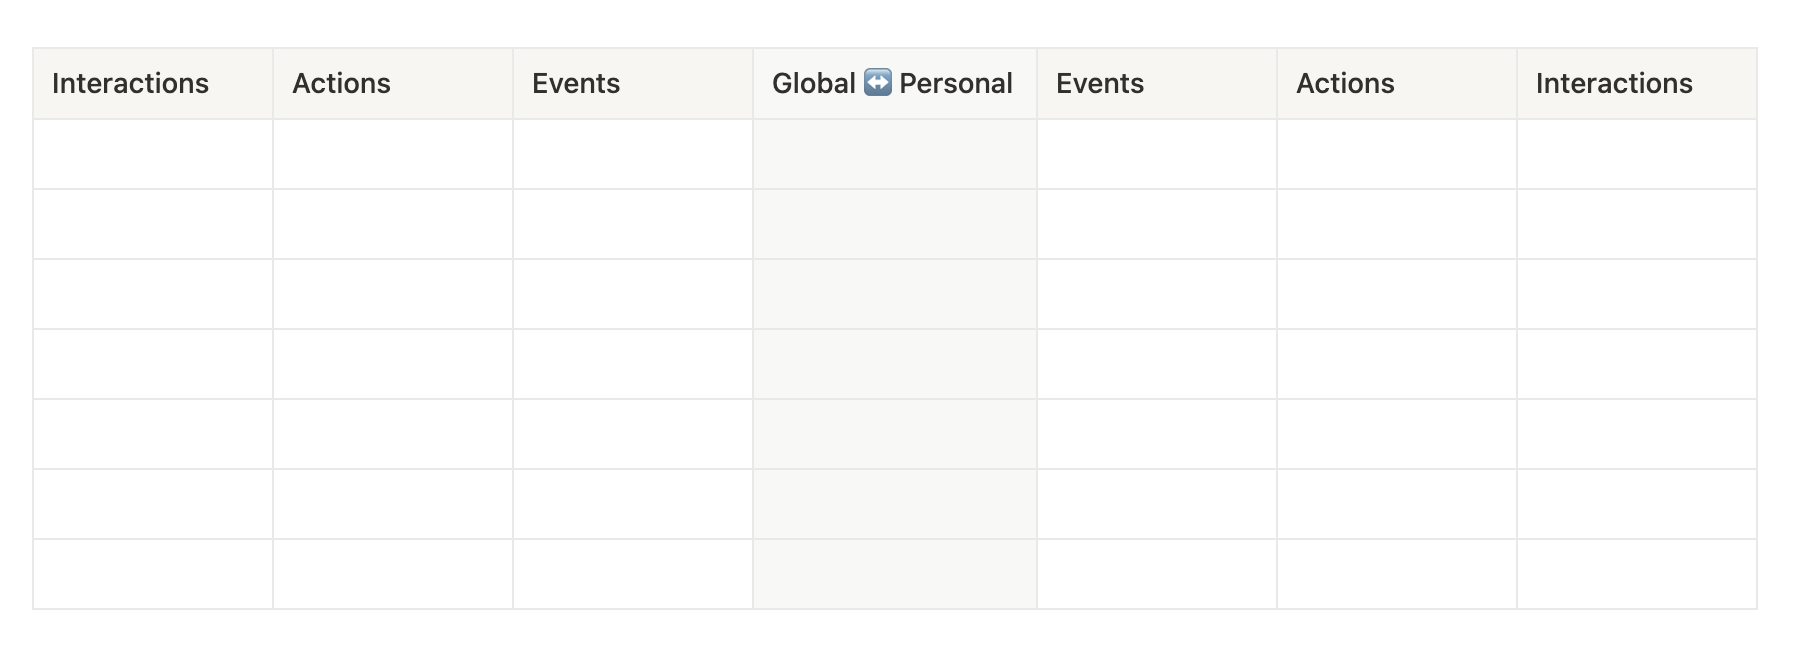1794x658 pixels.
Task: Select the leftmost Interactions header cell
Action: [x=152, y=84]
